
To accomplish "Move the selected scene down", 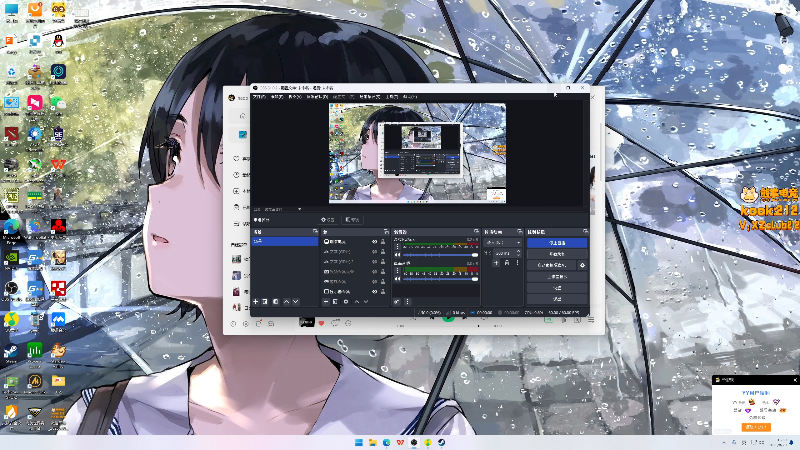I will [295, 302].
